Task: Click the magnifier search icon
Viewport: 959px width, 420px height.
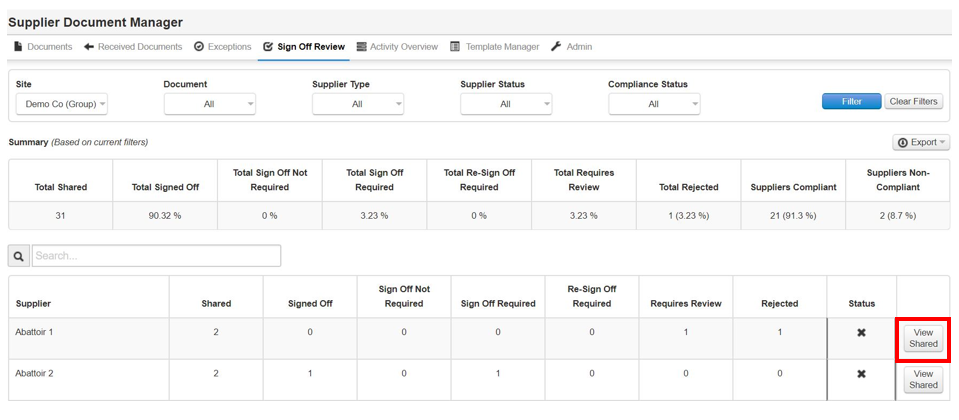Action: (x=18, y=256)
